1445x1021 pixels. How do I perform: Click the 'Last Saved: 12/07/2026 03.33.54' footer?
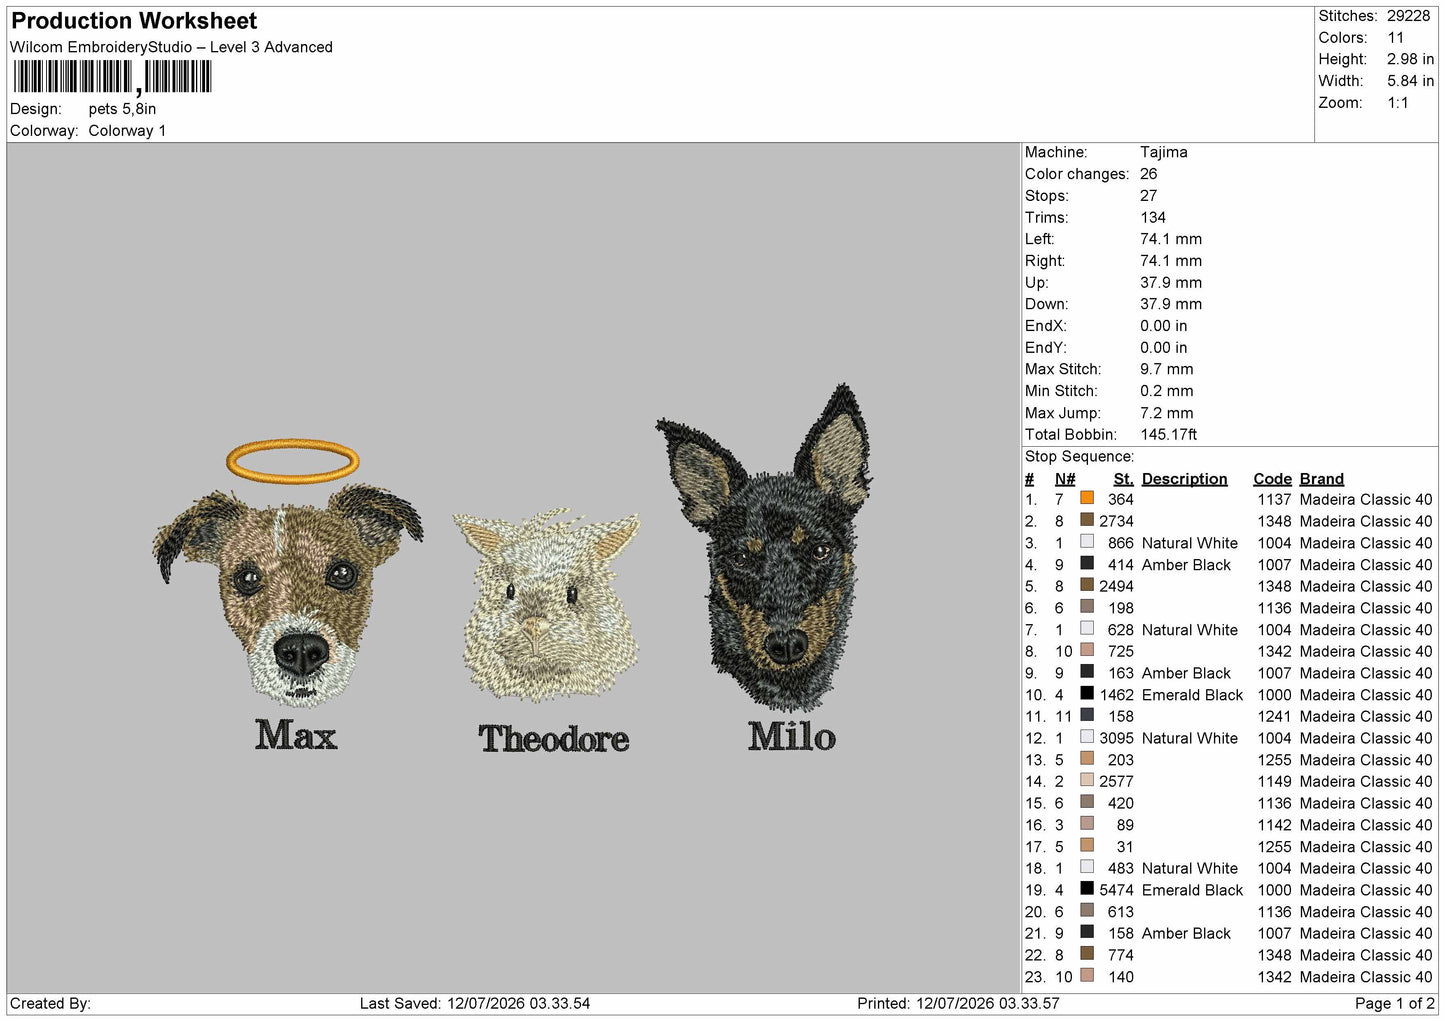(475, 1003)
